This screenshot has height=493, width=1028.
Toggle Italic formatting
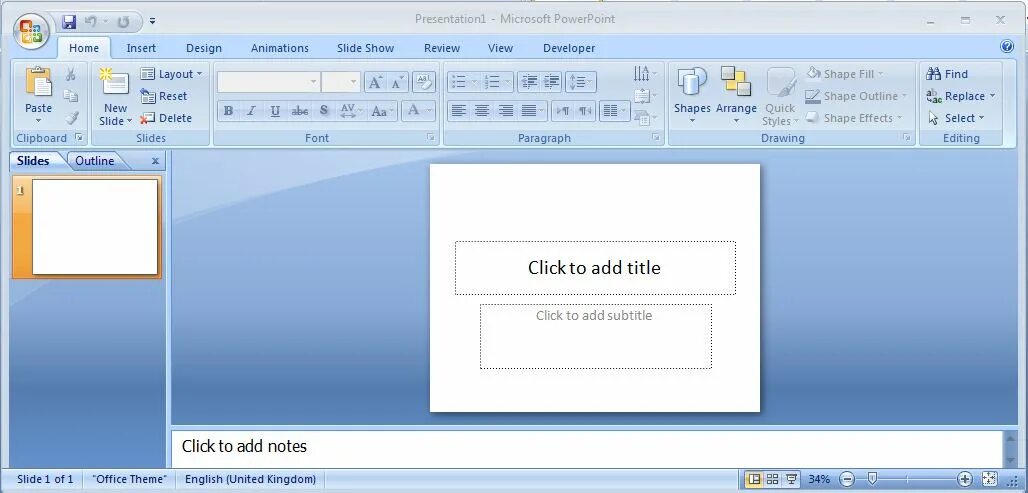(x=251, y=111)
